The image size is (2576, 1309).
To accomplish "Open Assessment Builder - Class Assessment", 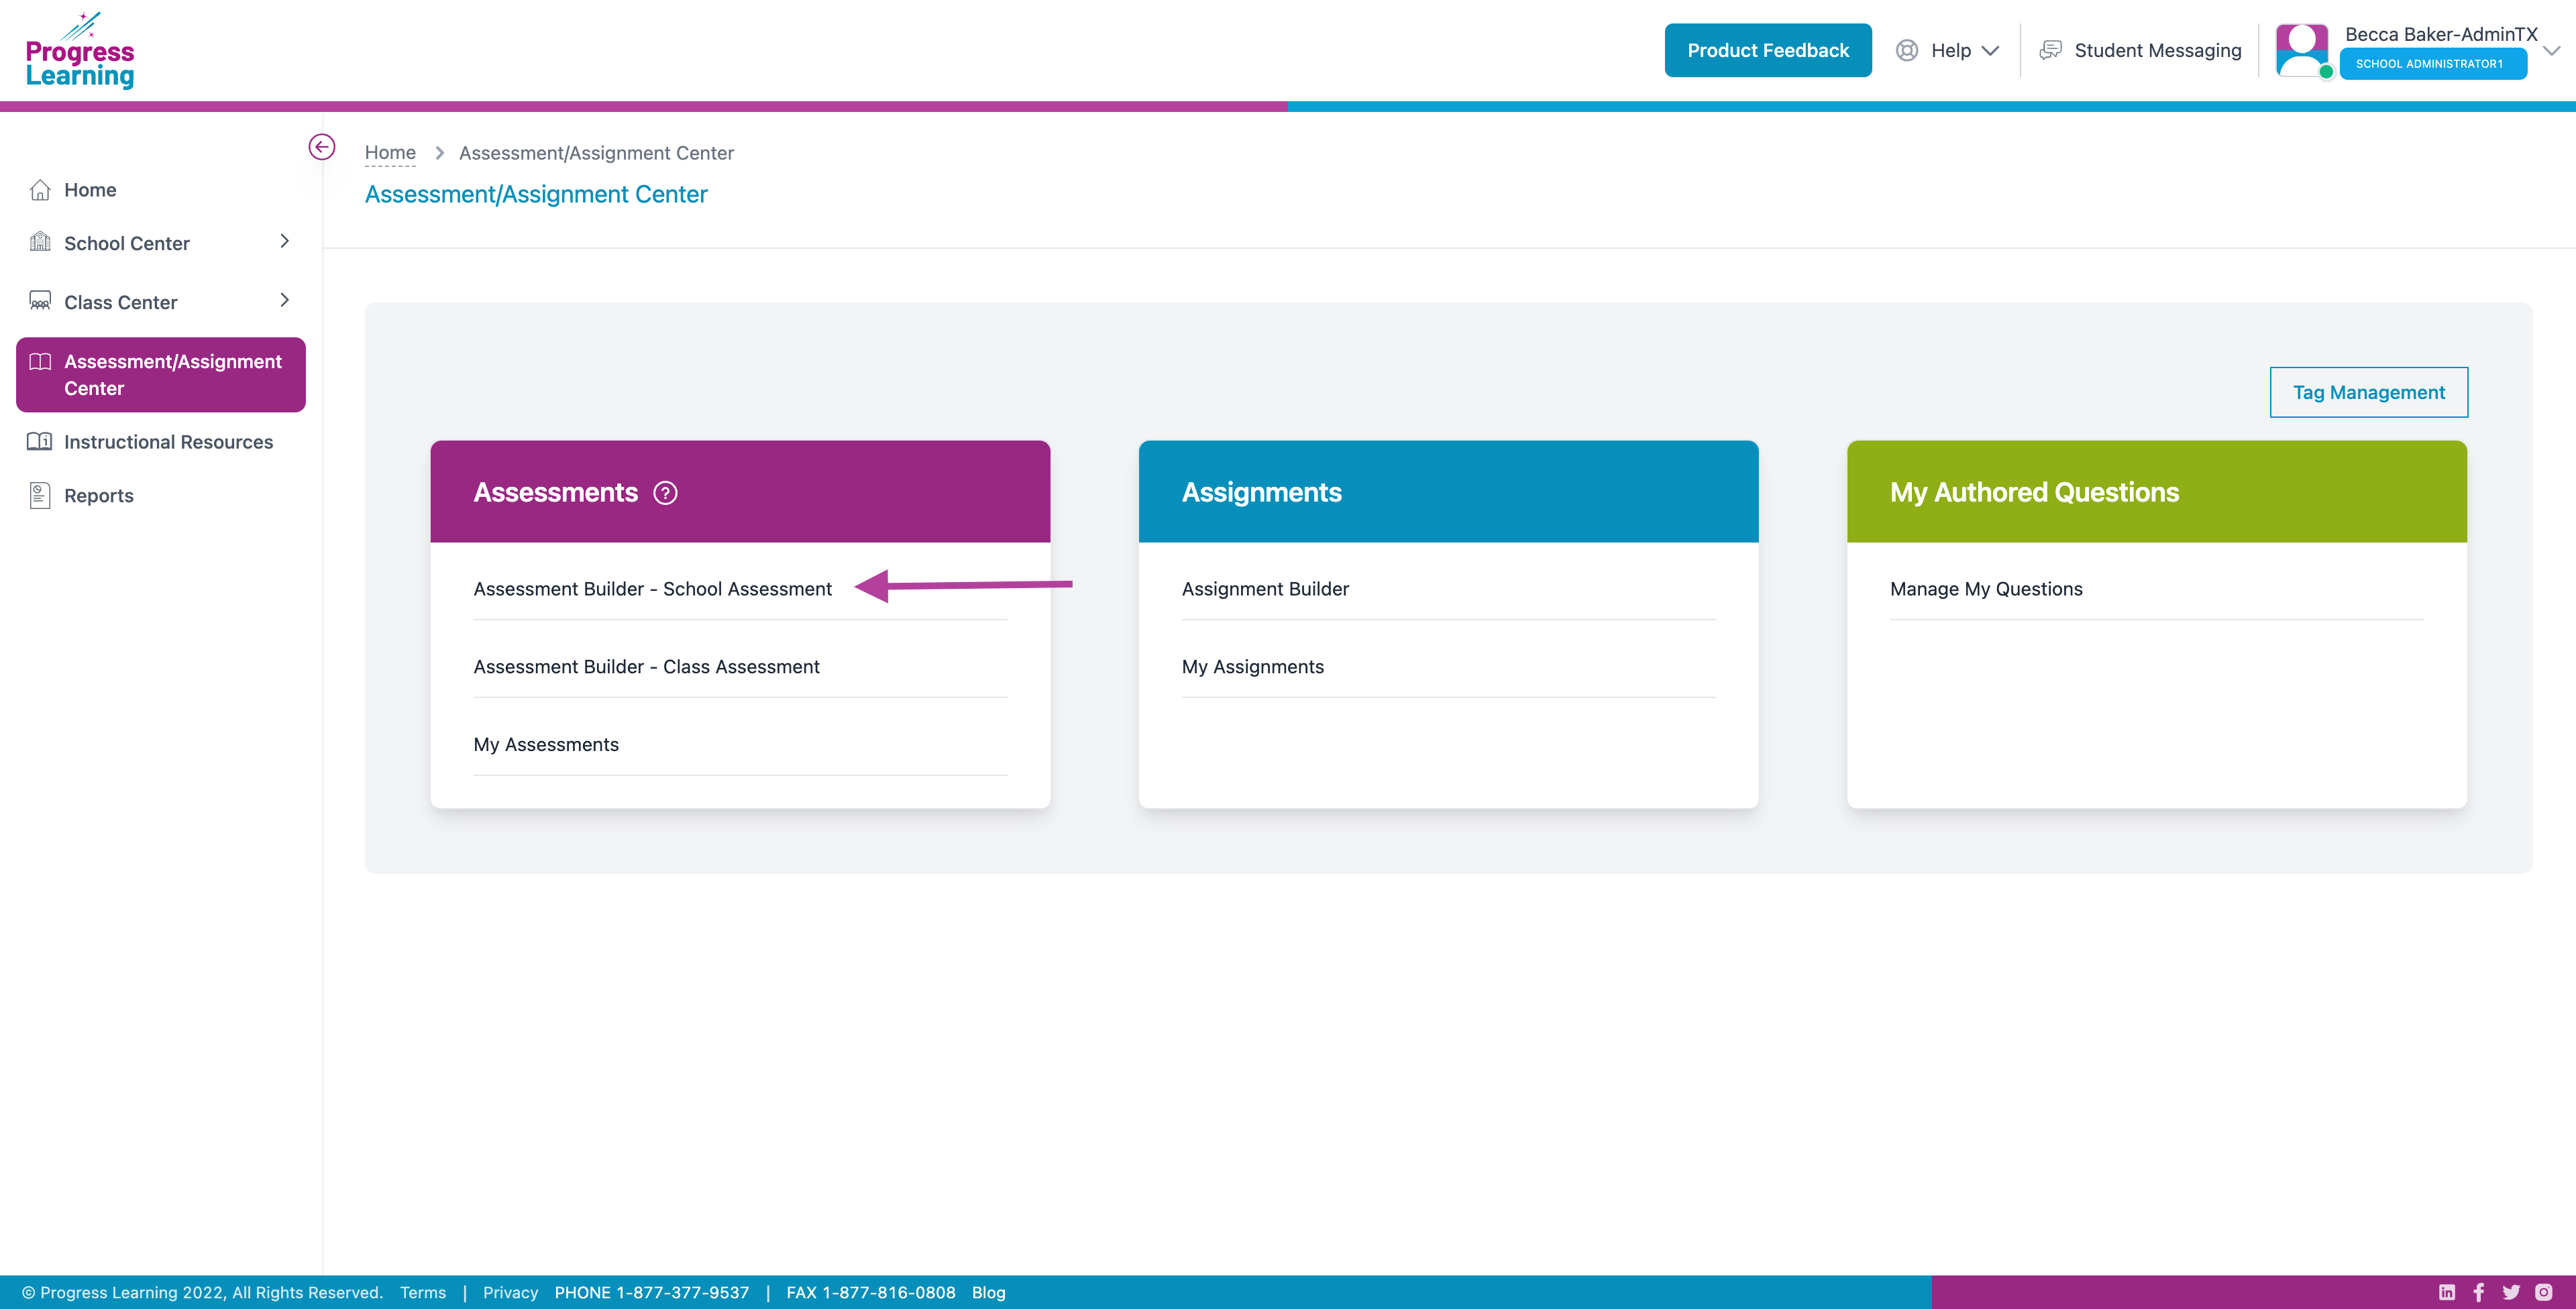I will [646, 667].
